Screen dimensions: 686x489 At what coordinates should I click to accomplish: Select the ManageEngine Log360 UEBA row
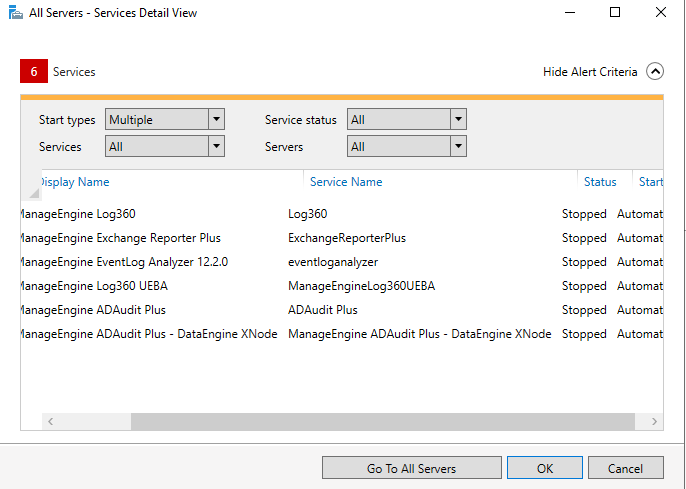pos(342,286)
